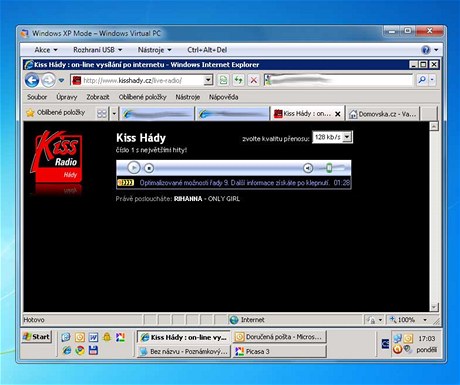
Task: Click the floppy disk save icon in quick launch
Action: [93, 350]
